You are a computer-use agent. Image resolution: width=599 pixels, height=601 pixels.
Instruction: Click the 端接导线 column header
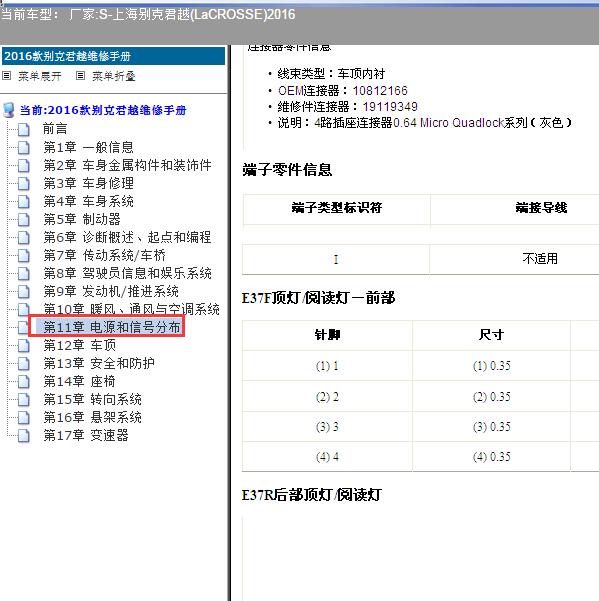click(541, 208)
